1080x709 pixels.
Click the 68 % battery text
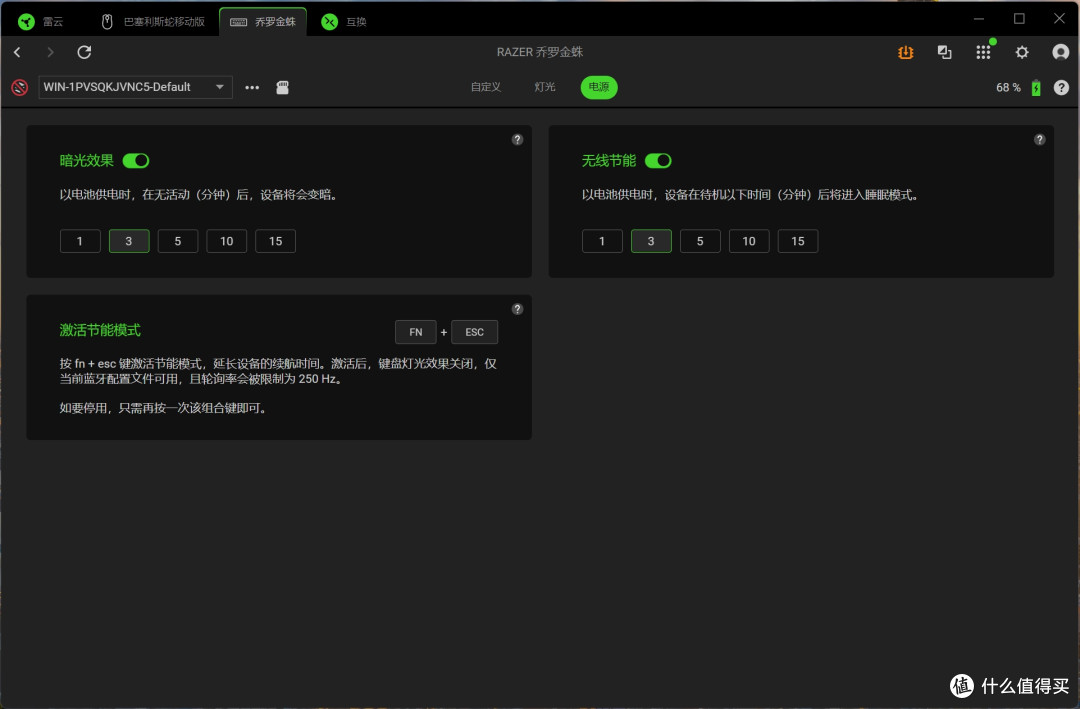pyautogui.click(x=1008, y=88)
